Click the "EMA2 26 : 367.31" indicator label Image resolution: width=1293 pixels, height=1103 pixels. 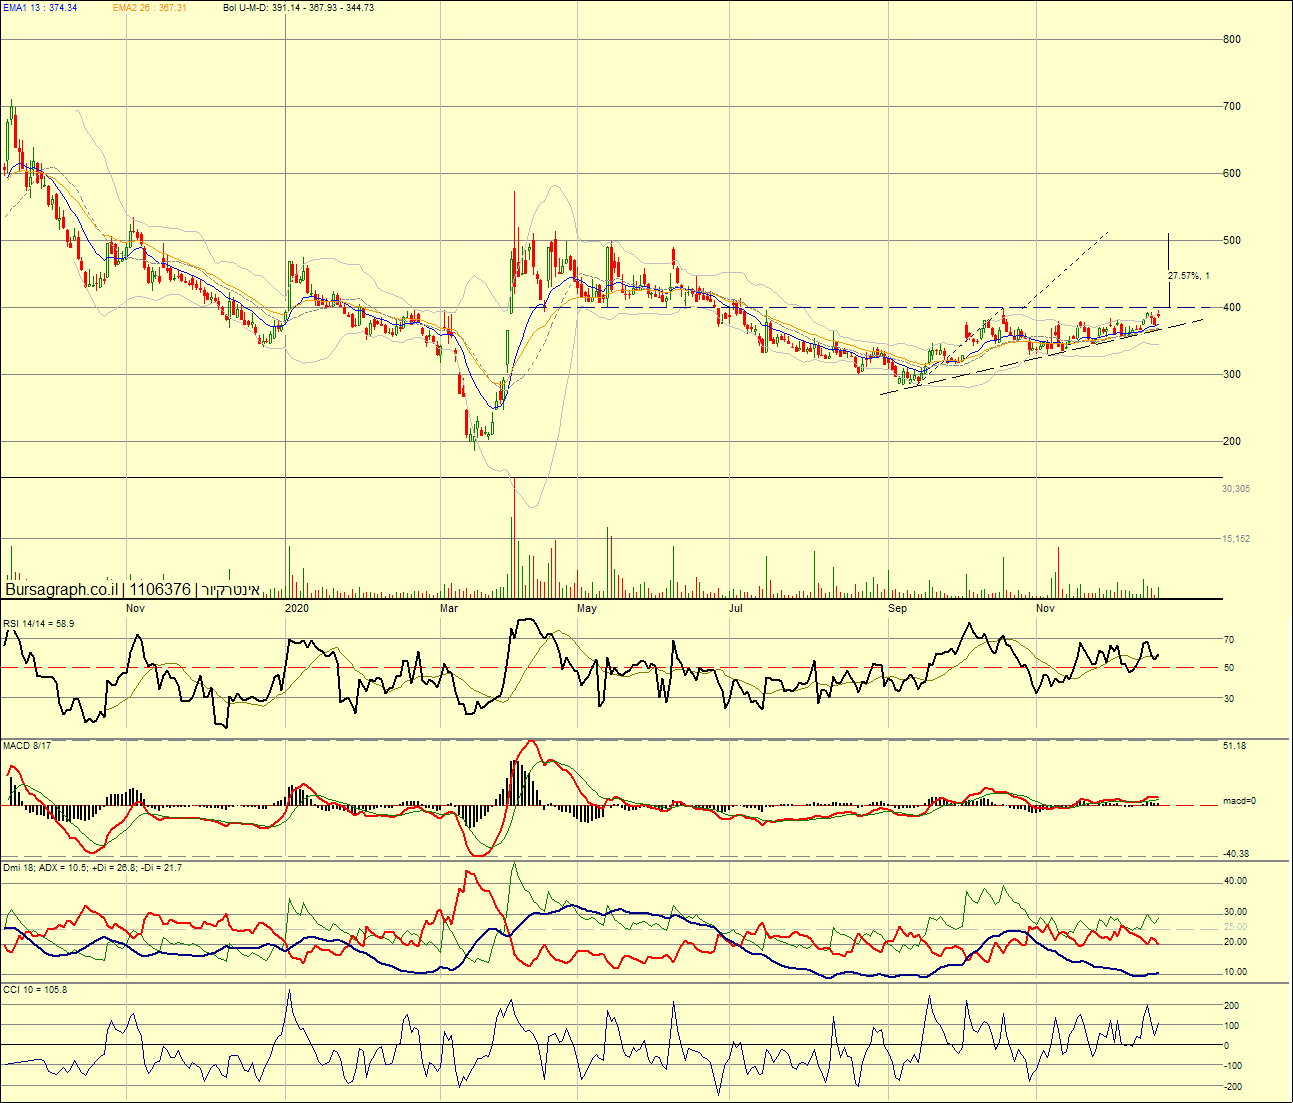point(150,8)
